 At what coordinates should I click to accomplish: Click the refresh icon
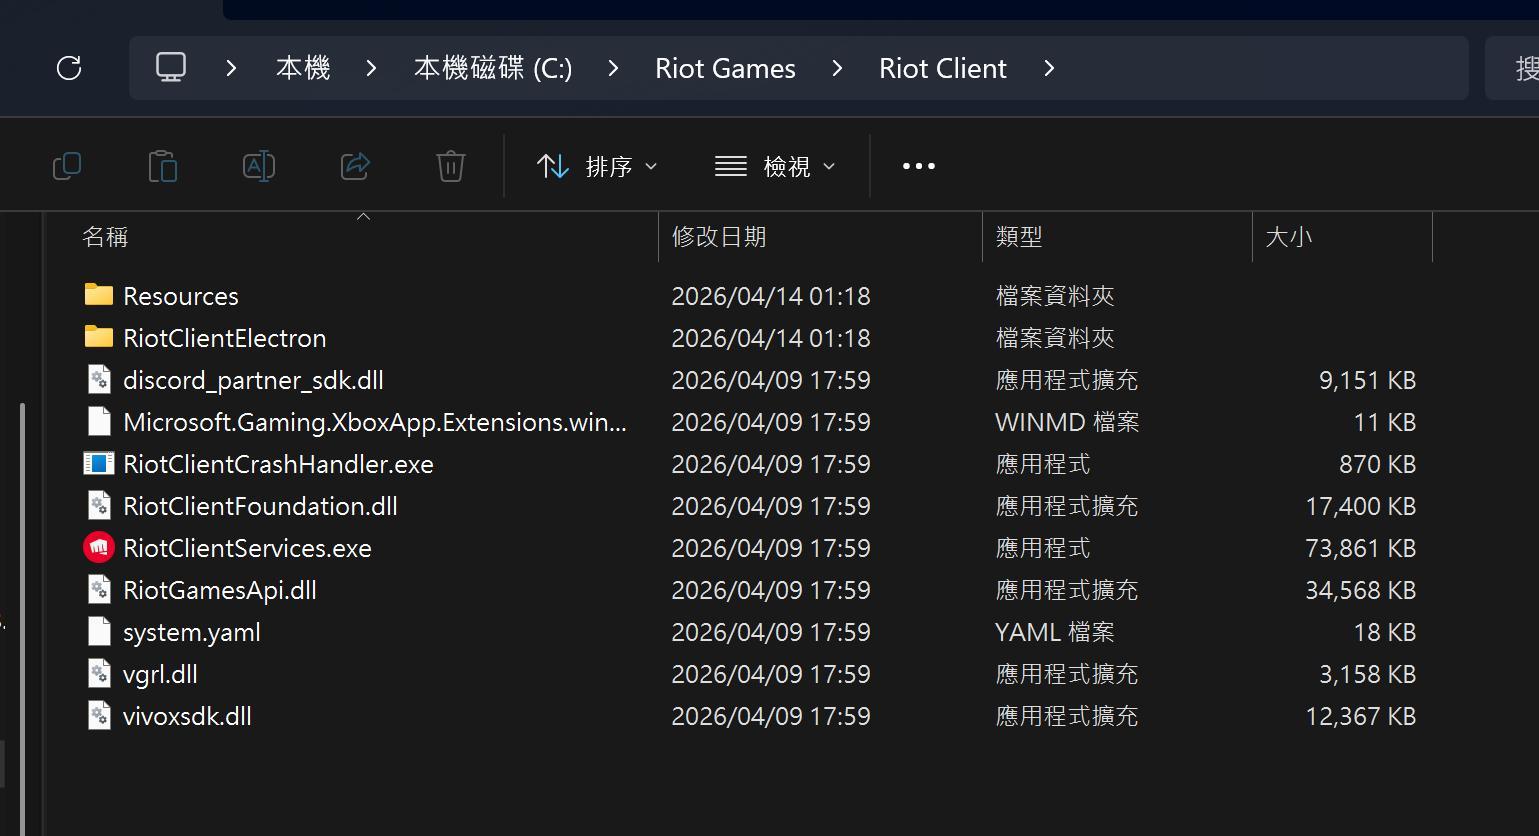click(69, 68)
